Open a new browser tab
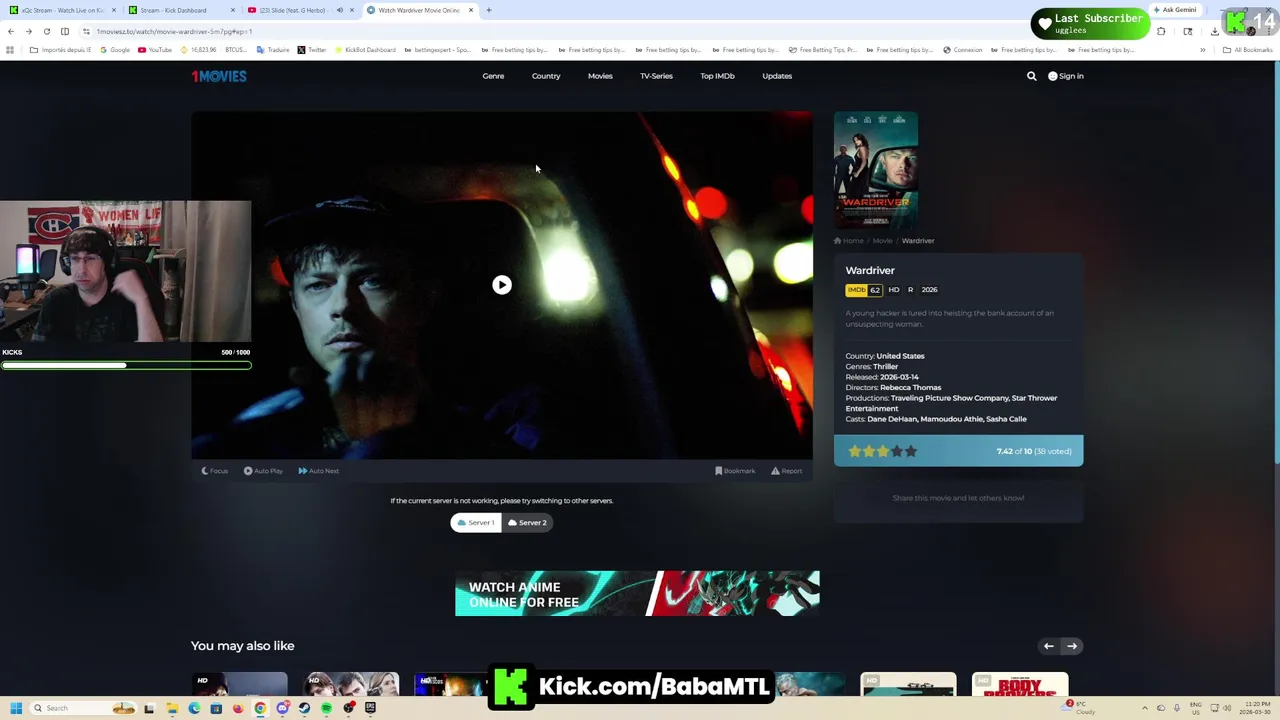The image size is (1280, 720). click(x=489, y=10)
